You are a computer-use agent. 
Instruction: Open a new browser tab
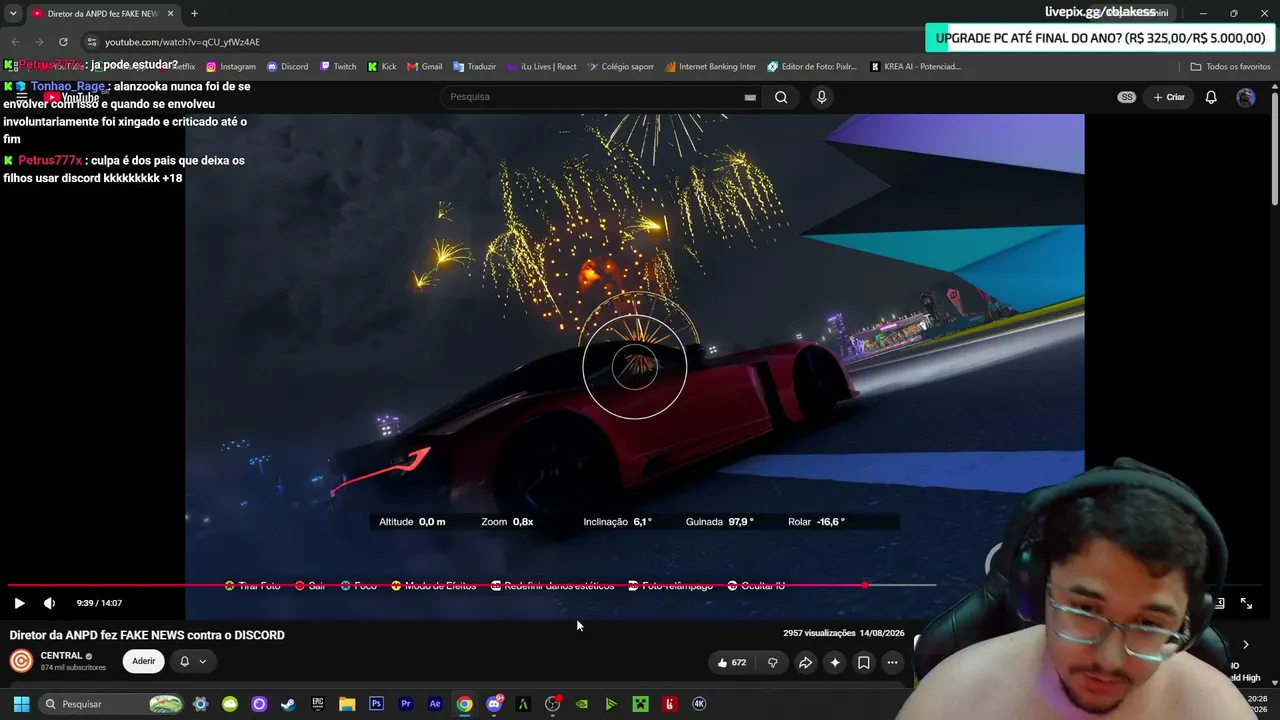point(194,13)
